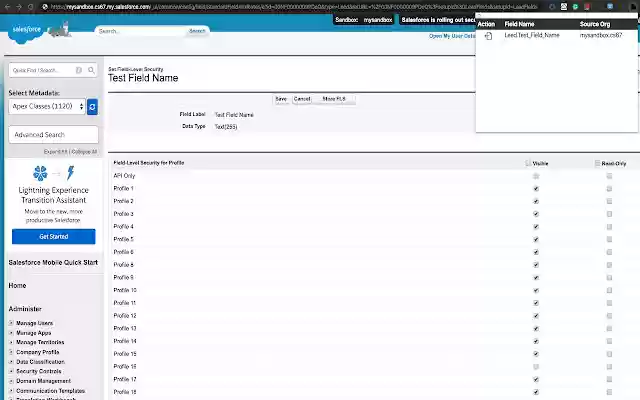Toggle Visible checkbox for Profile 1

click(536, 189)
